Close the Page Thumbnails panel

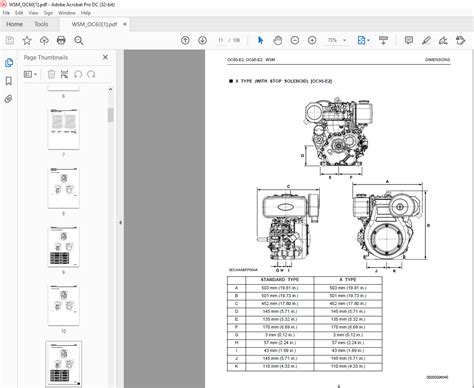click(105, 57)
